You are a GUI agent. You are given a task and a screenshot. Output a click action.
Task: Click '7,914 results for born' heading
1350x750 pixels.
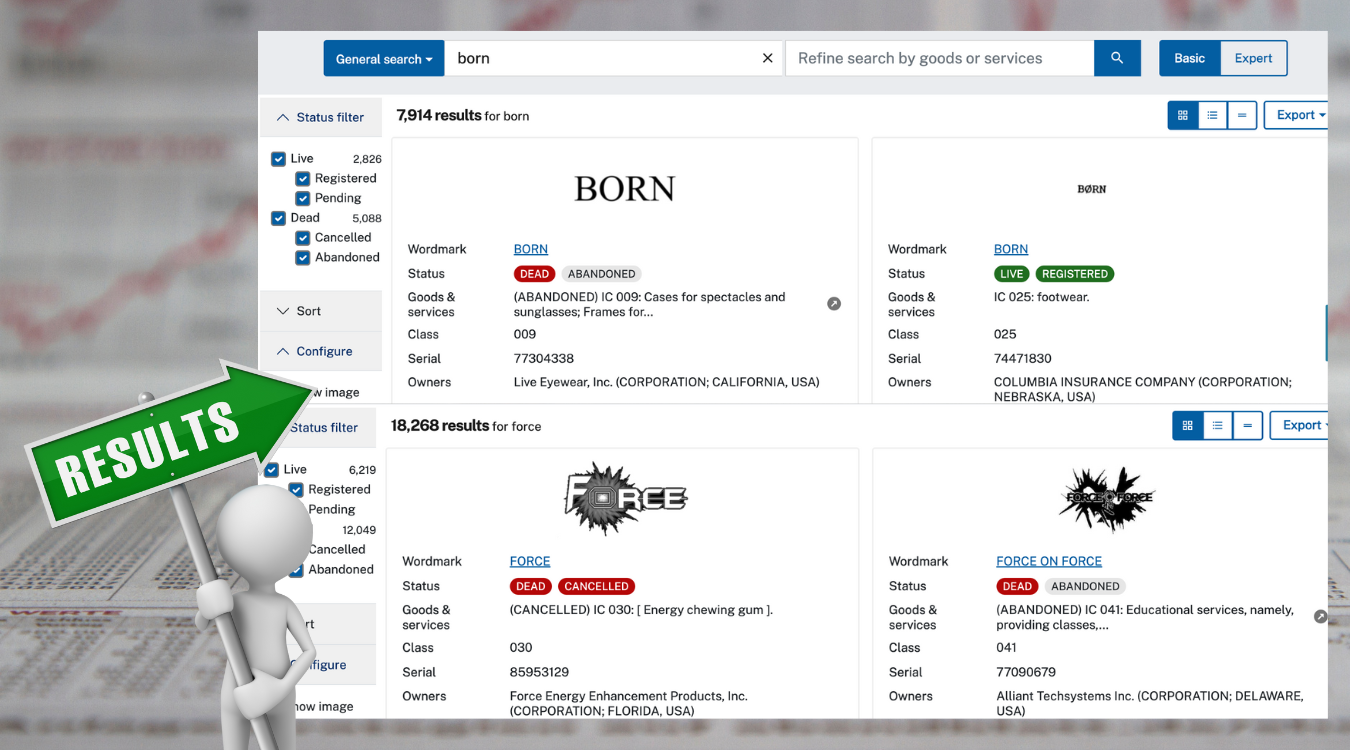tap(463, 116)
